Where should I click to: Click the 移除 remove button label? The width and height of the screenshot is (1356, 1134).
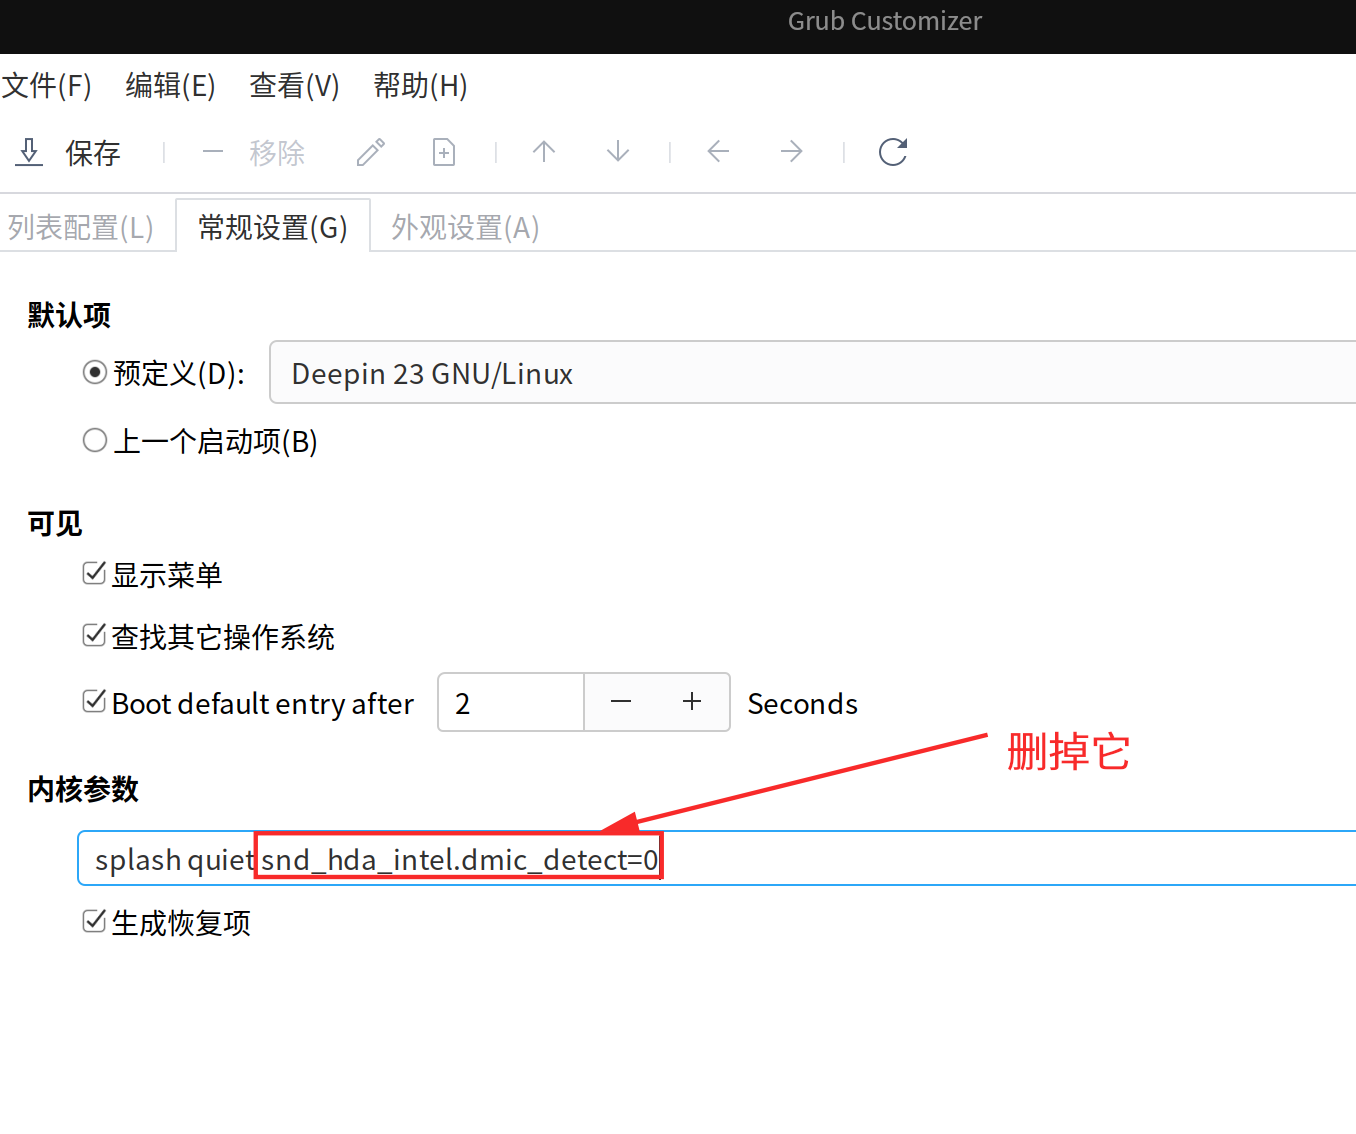[x=277, y=153]
